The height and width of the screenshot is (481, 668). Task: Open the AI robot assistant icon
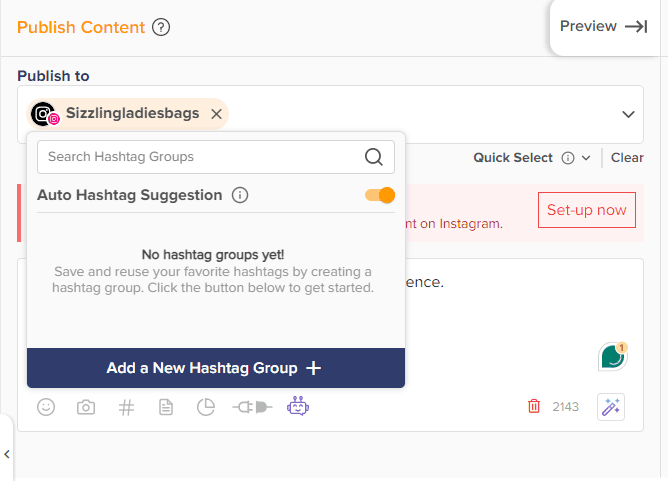pyautogui.click(x=298, y=406)
